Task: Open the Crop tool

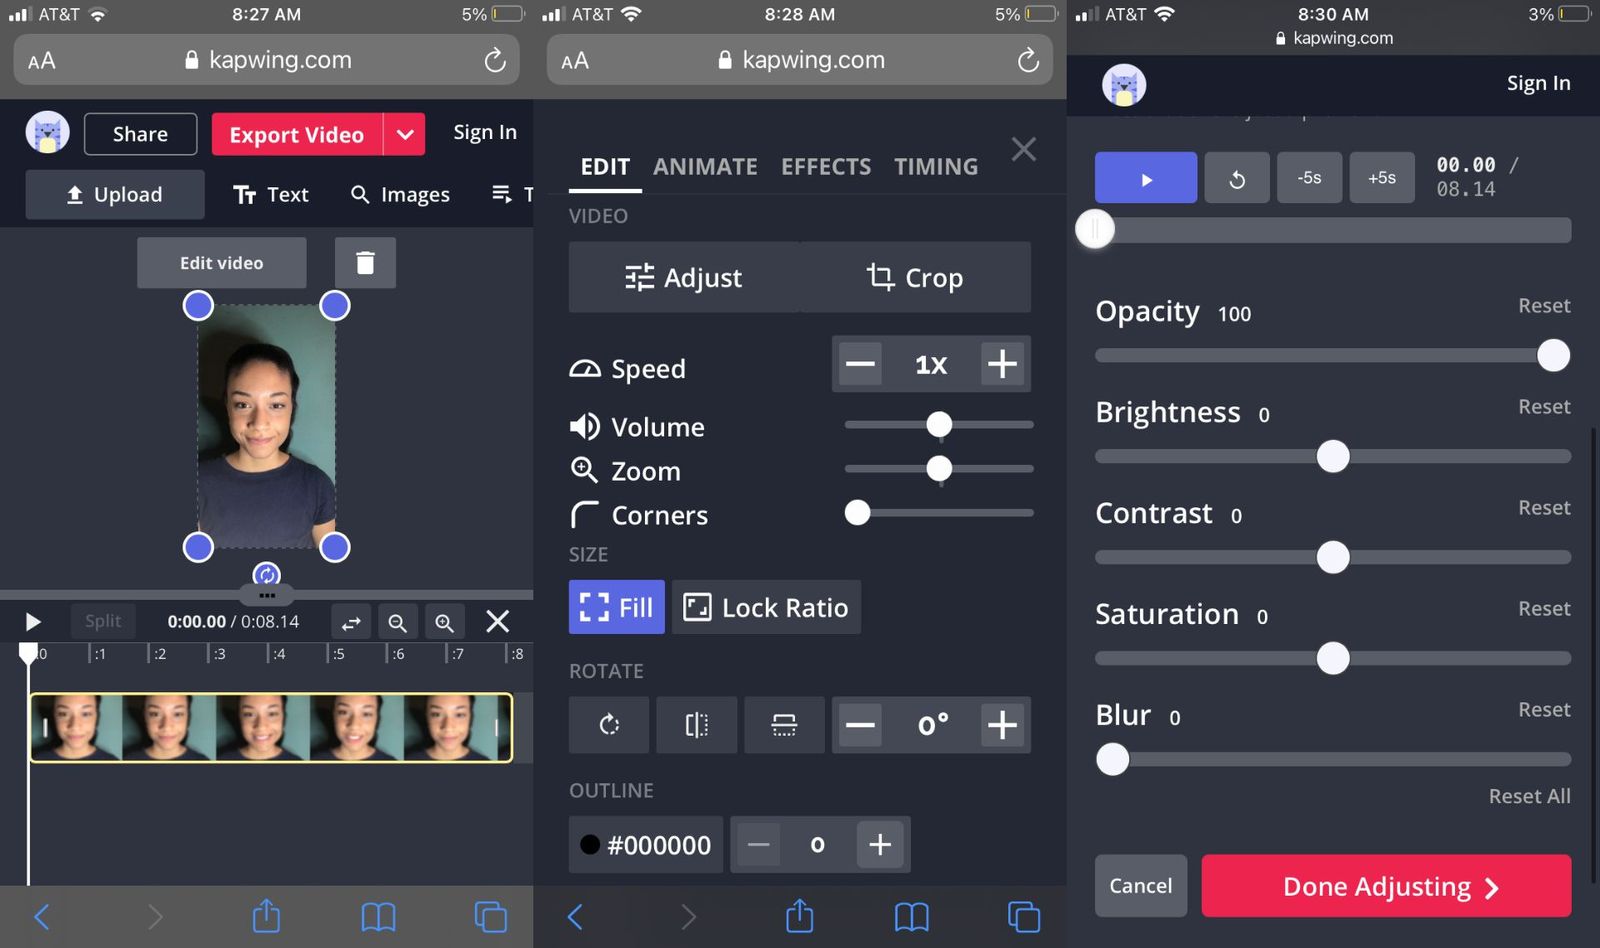Action: (916, 277)
